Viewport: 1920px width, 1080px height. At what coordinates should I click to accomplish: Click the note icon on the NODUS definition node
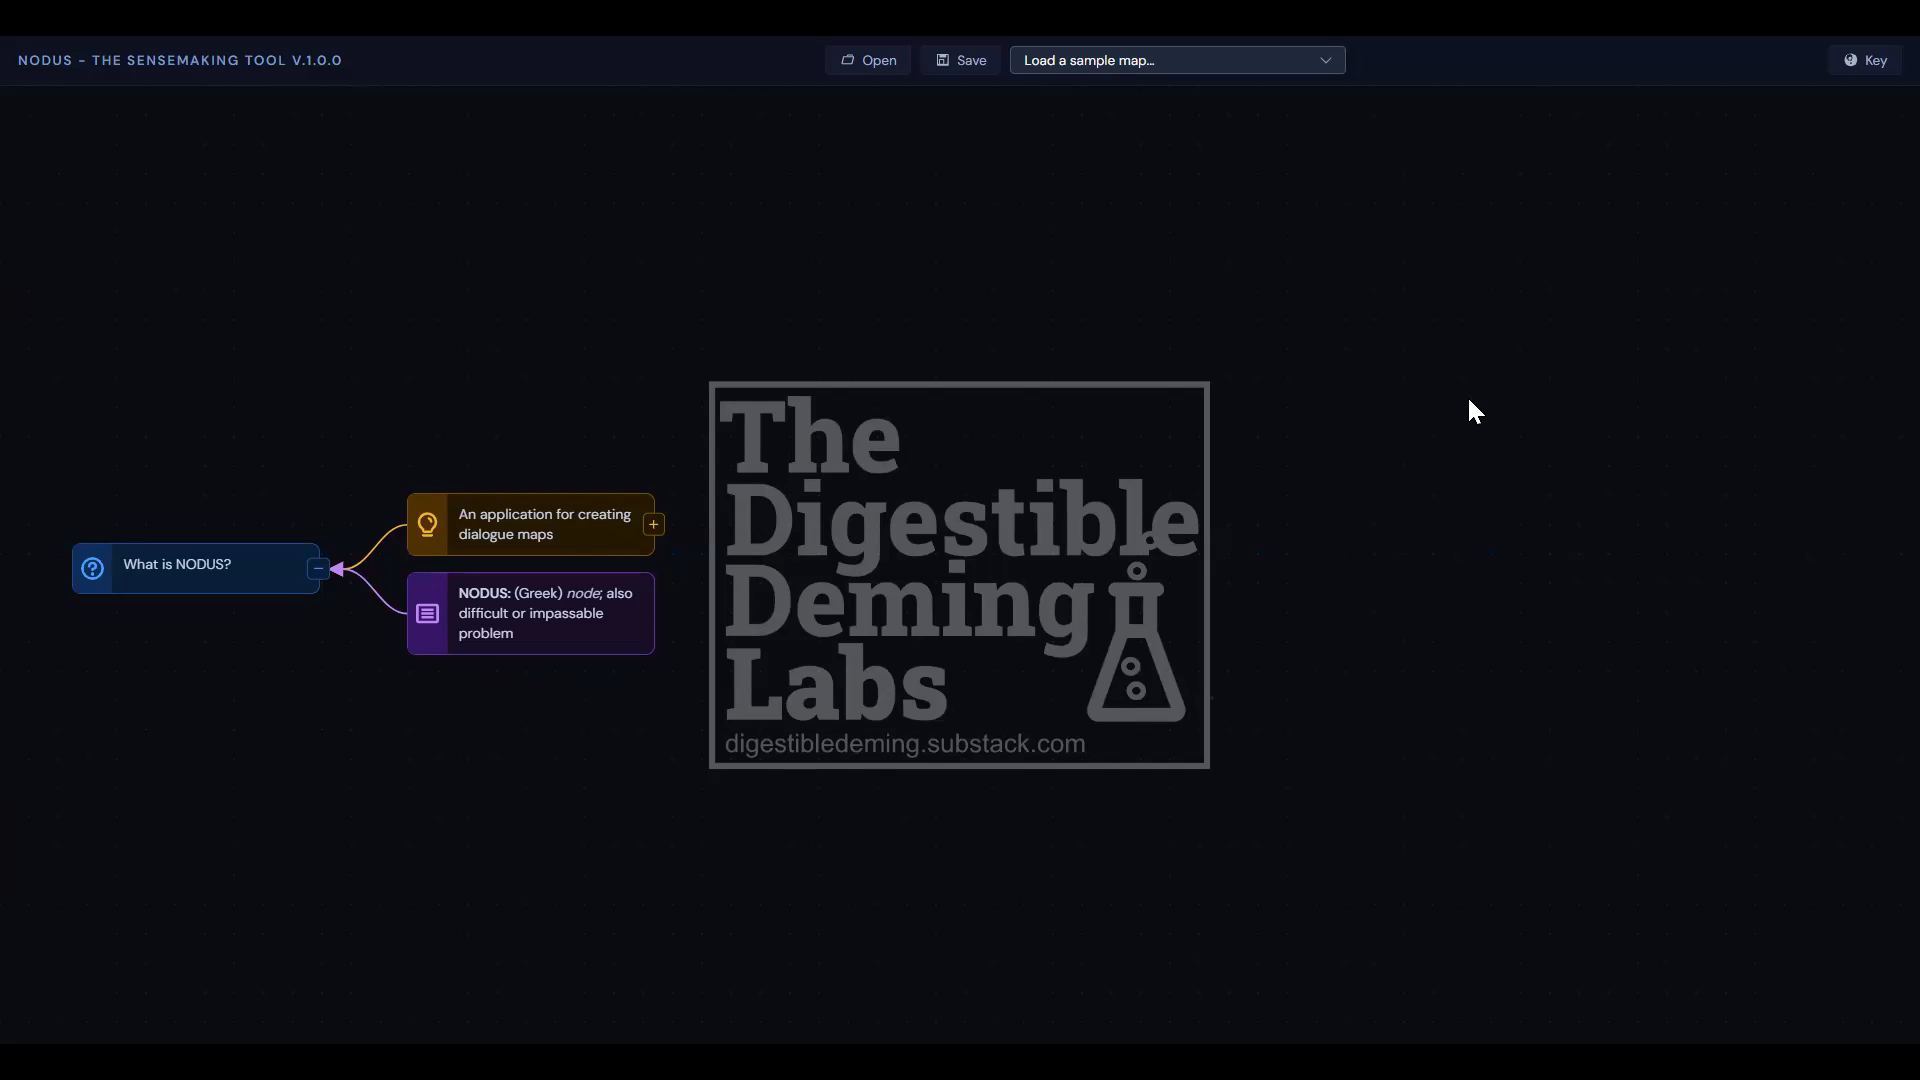[x=427, y=613]
